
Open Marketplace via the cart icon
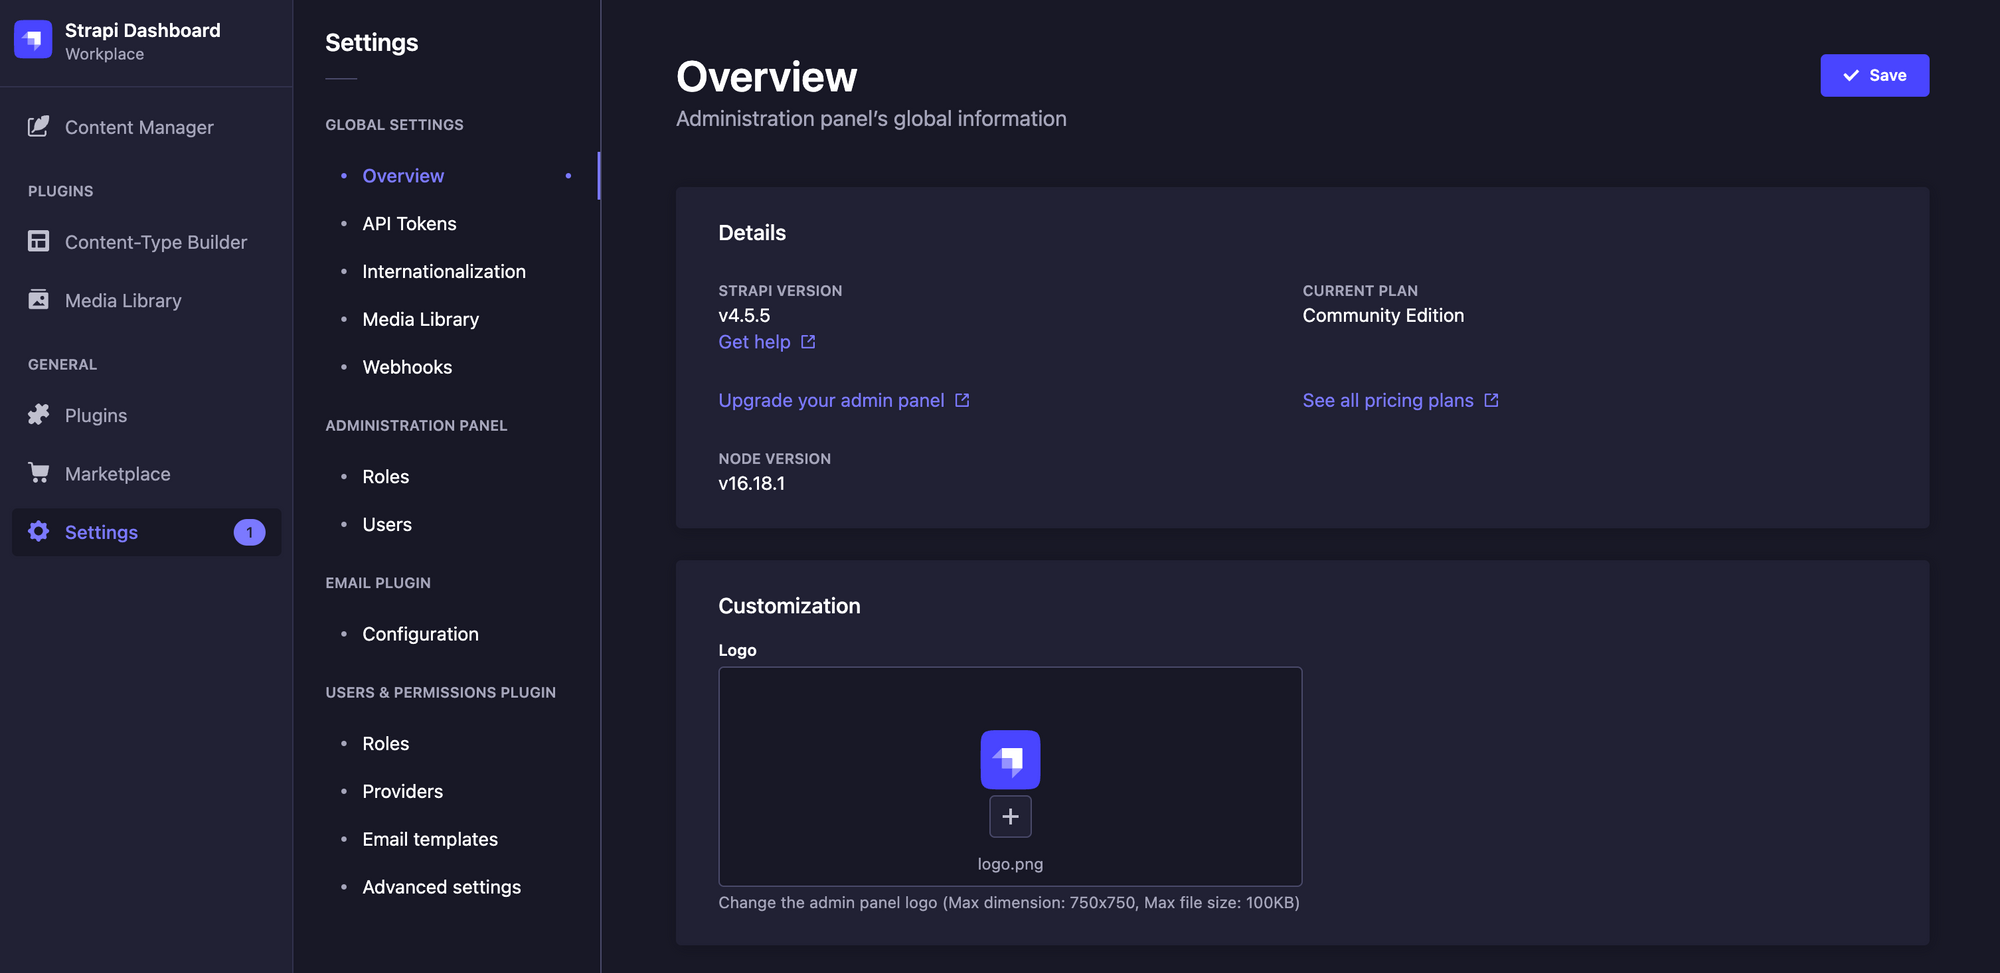37,473
